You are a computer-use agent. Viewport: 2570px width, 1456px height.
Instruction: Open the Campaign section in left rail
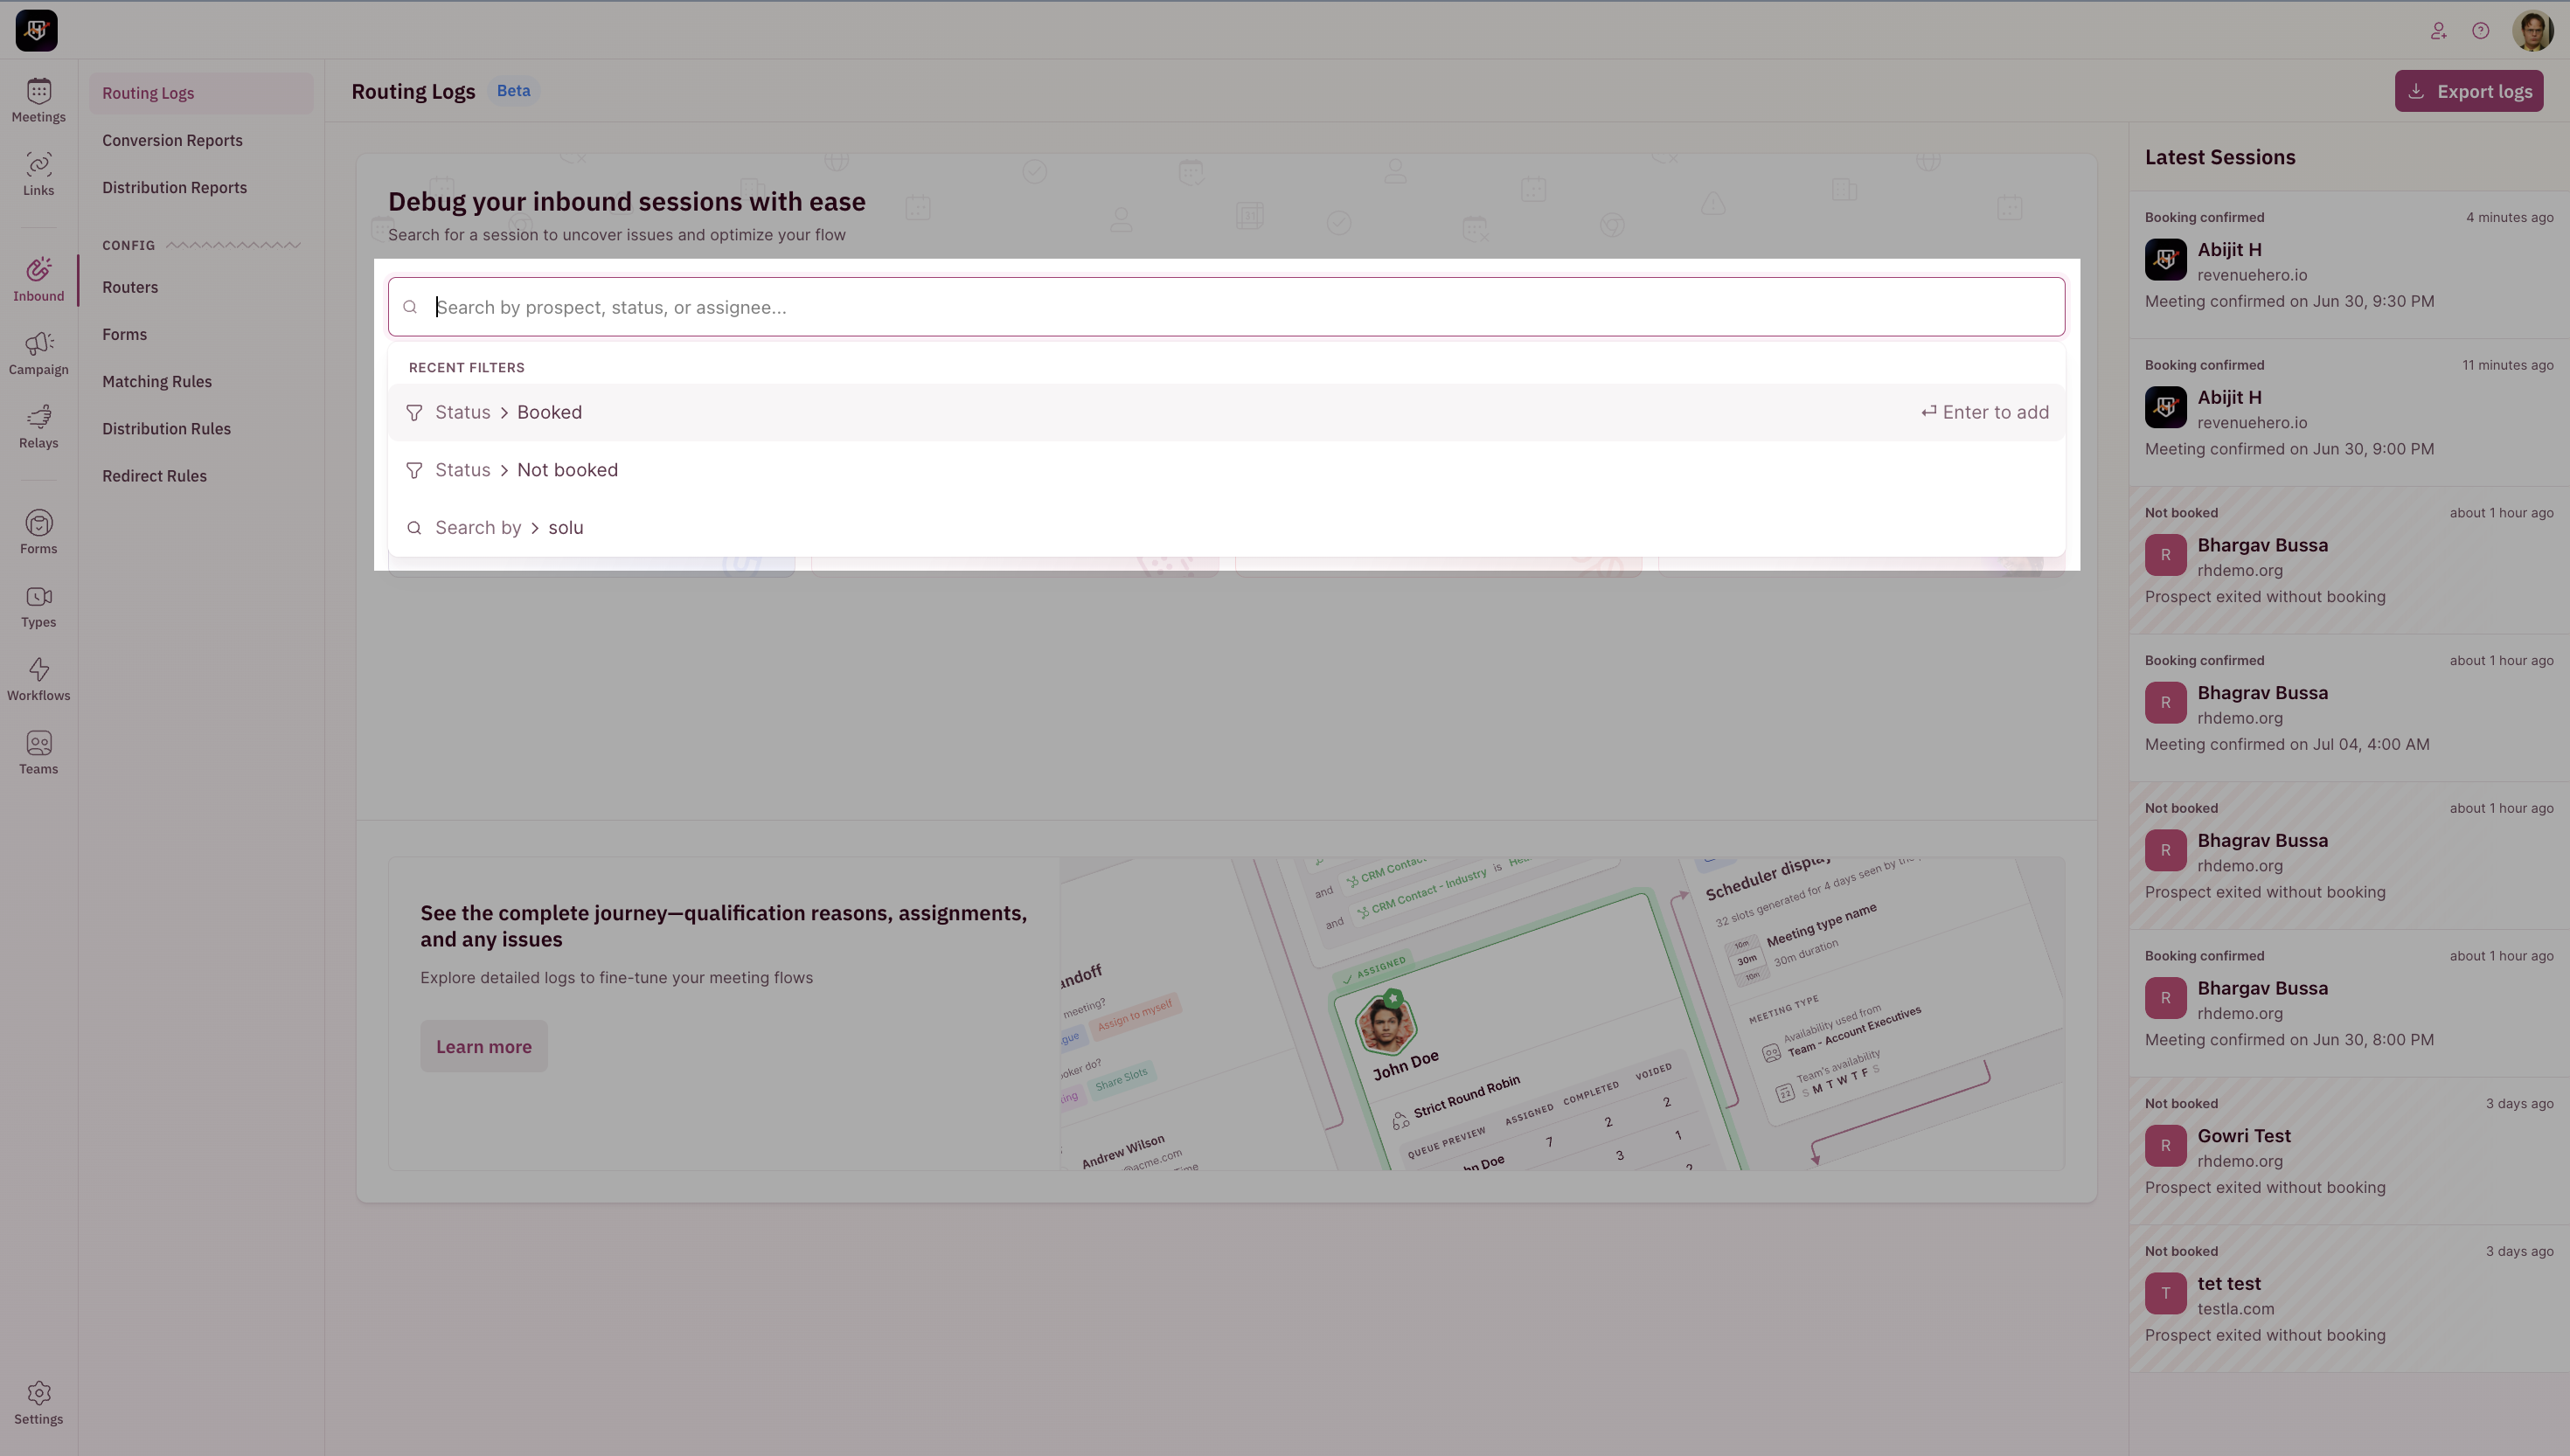[38, 354]
